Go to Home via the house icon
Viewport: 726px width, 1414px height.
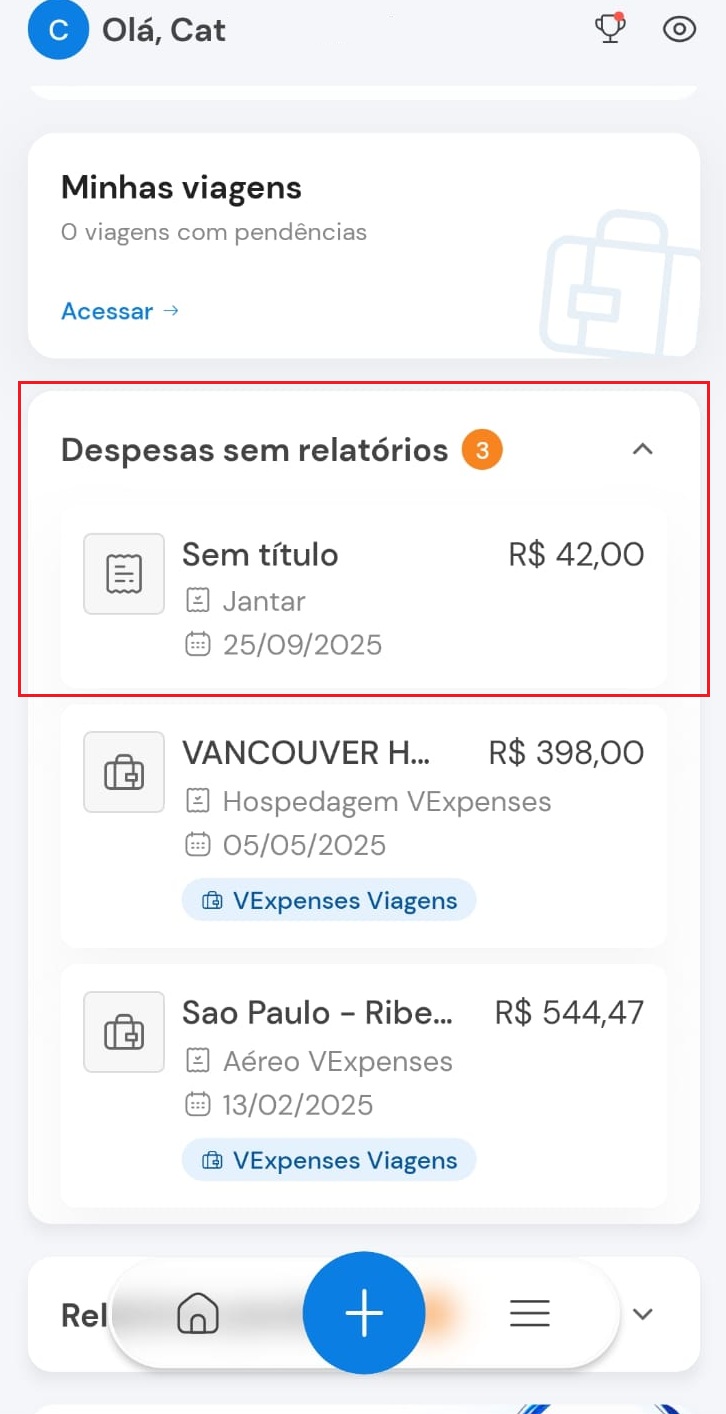[198, 1313]
